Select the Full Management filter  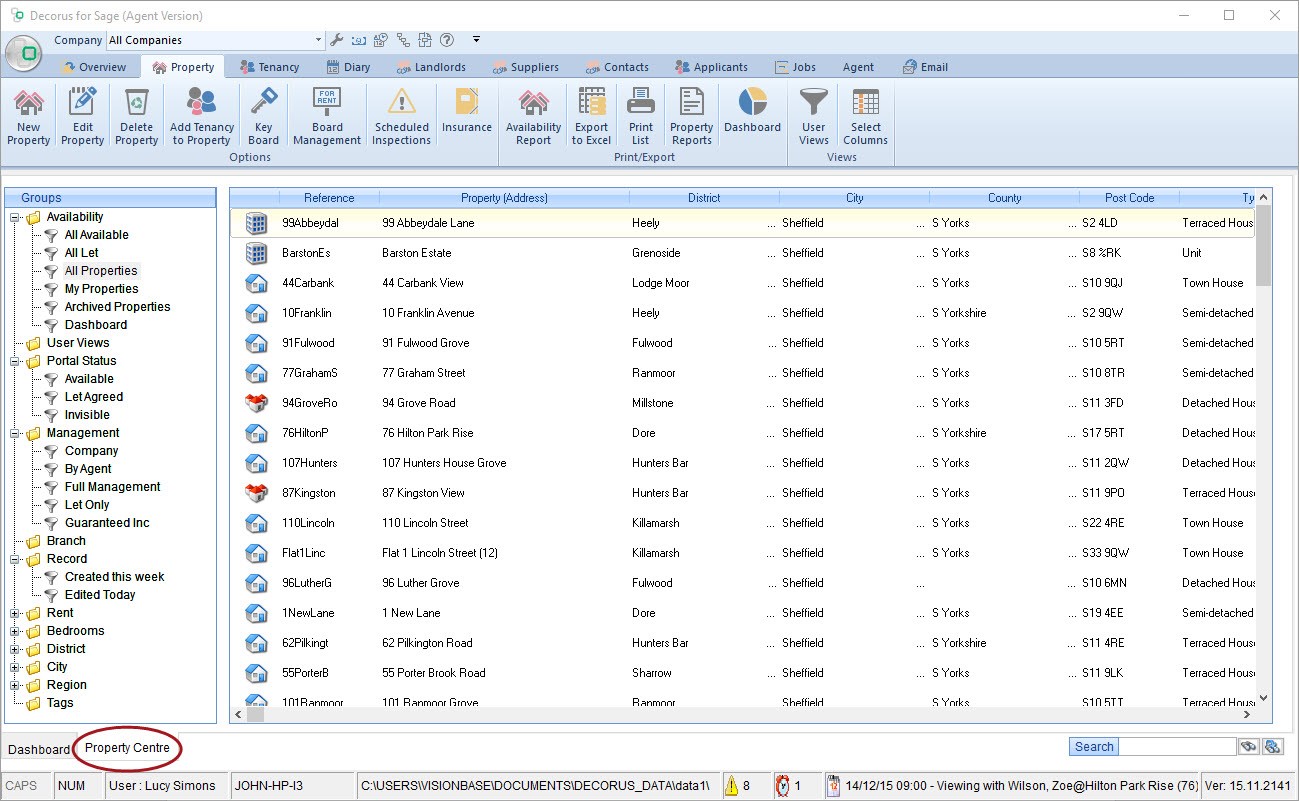click(x=113, y=487)
